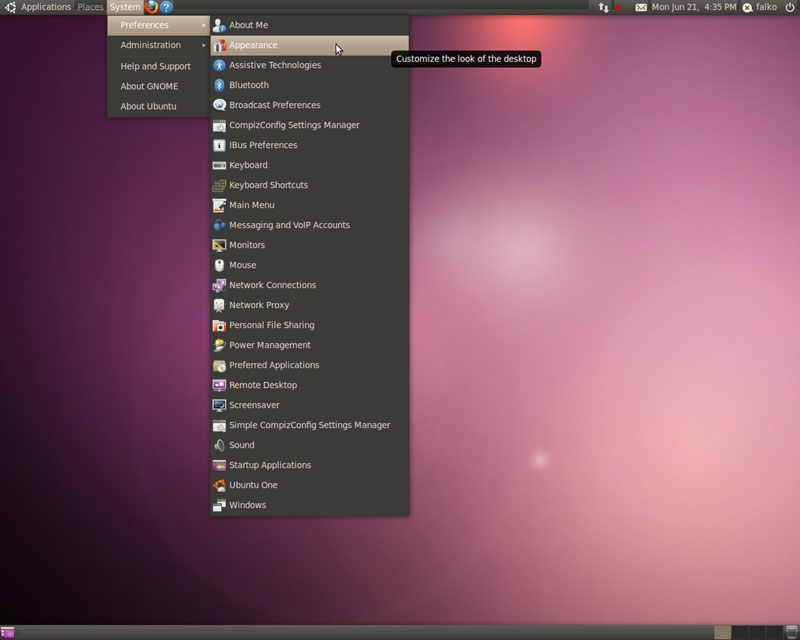Click the 'Appearance' label

[x=253, y=45]
